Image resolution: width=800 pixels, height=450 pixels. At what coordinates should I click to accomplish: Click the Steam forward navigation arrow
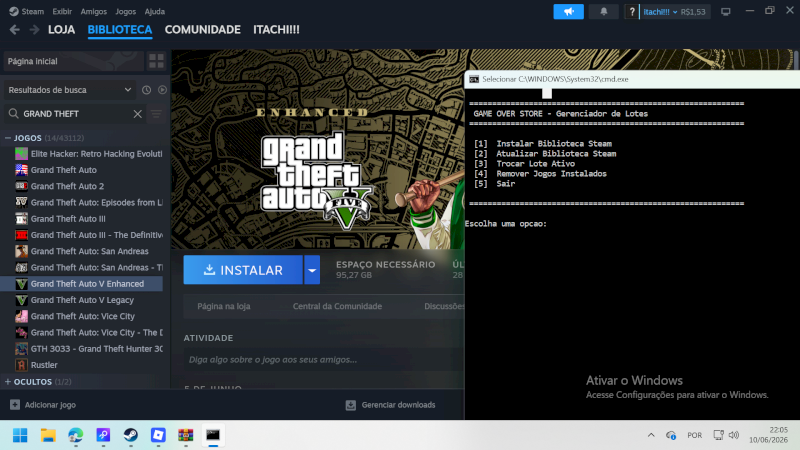[34, 30]
